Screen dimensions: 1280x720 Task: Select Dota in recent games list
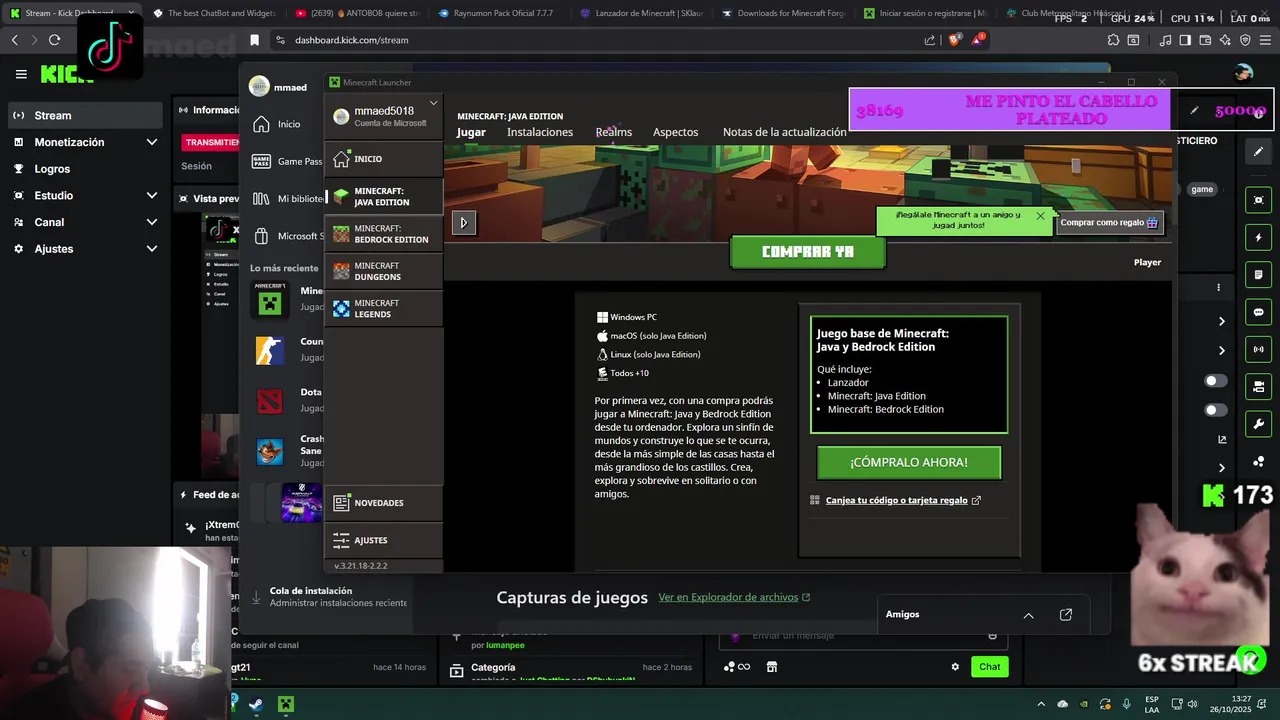point(286,400)
